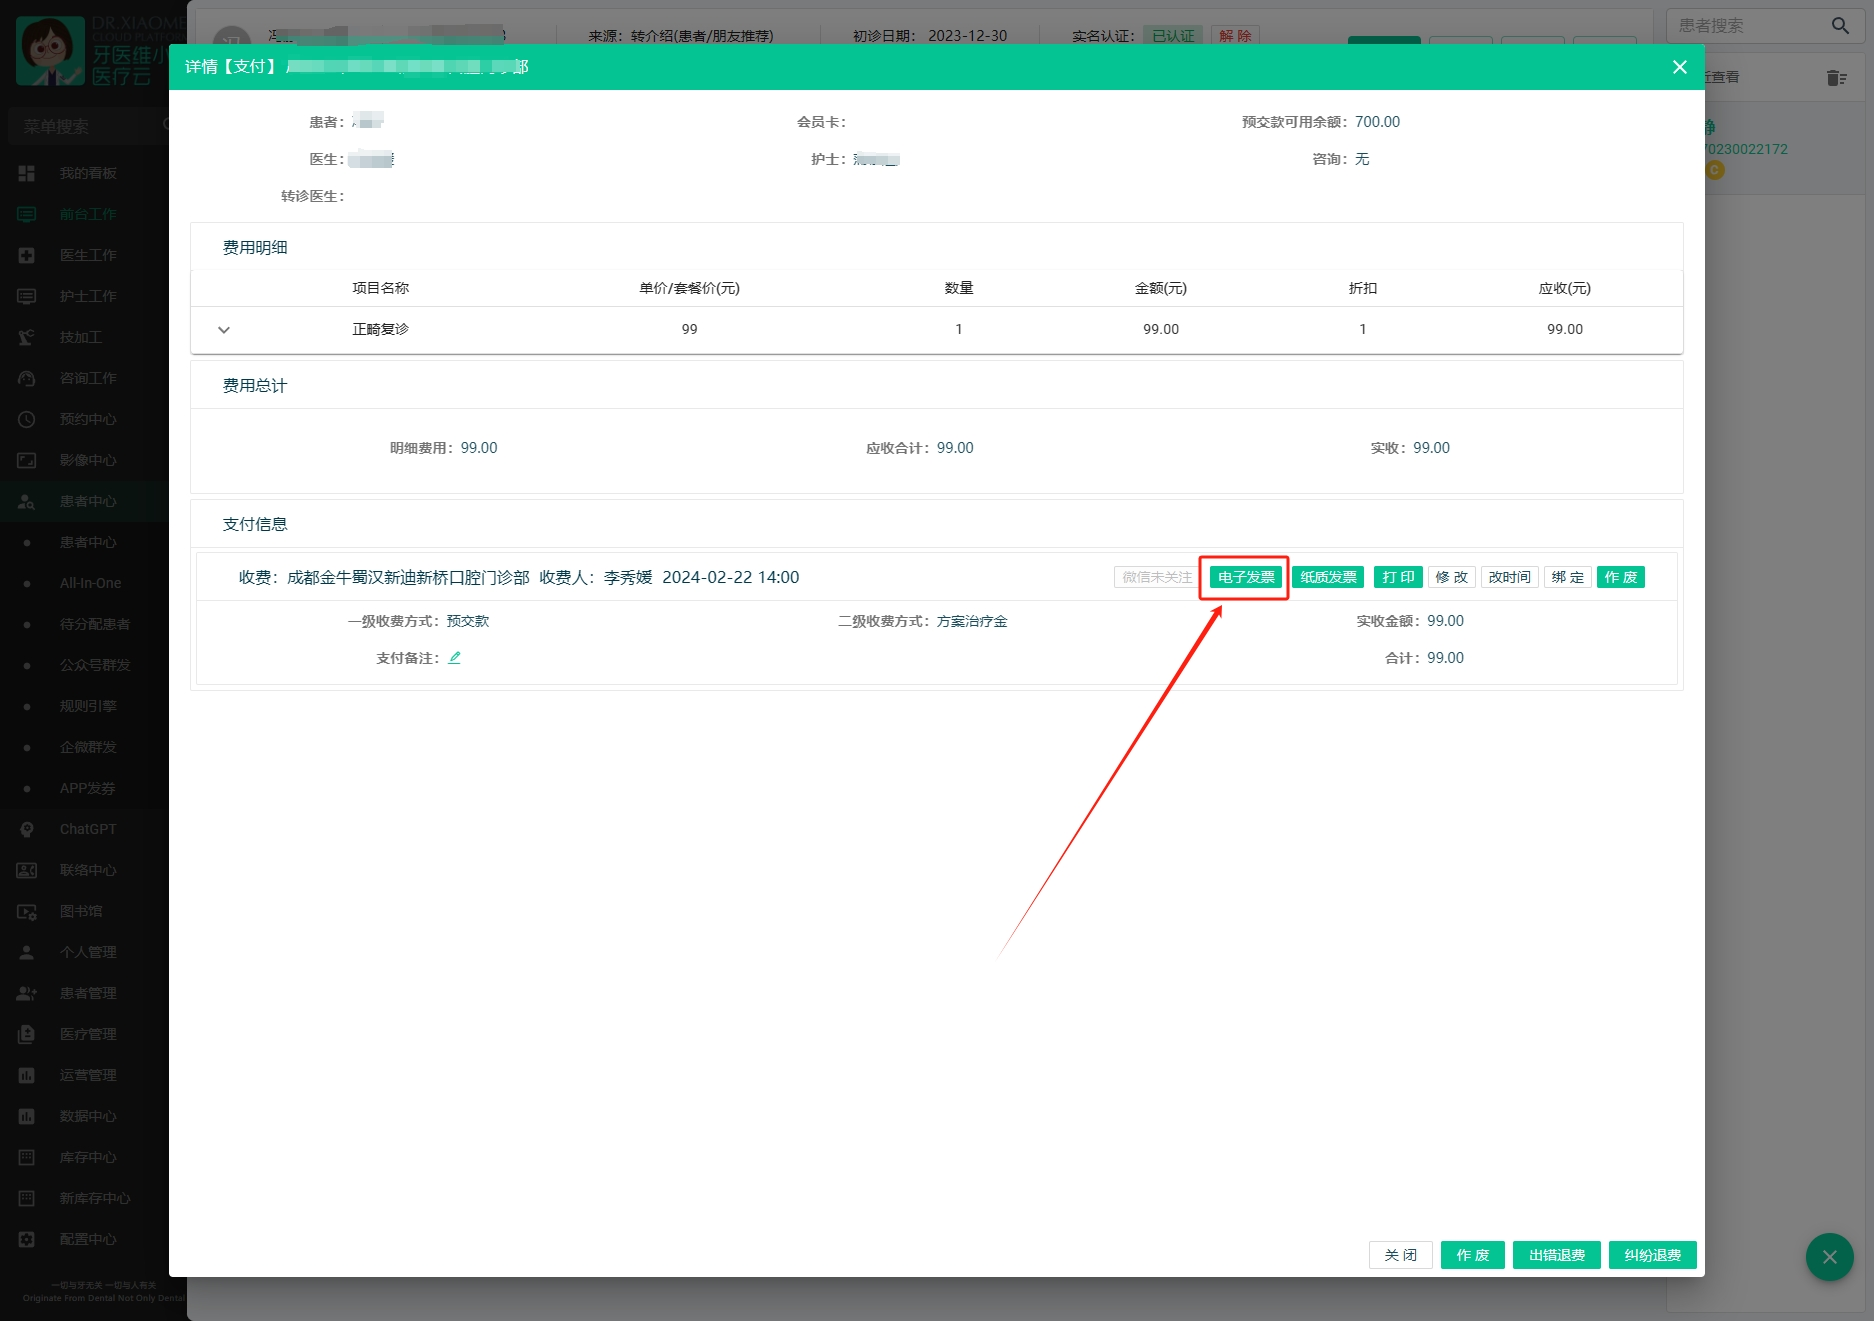Click the 关闭 button at dialog bottom
The image size is (1874, 1321).
pyautogui.click(x=1400, y=1255)
